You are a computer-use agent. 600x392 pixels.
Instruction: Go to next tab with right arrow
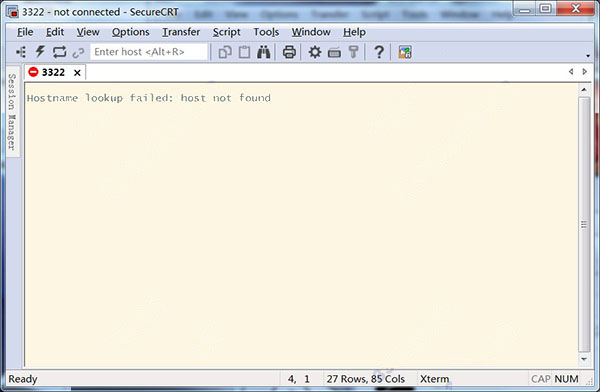tap(584, 72)
